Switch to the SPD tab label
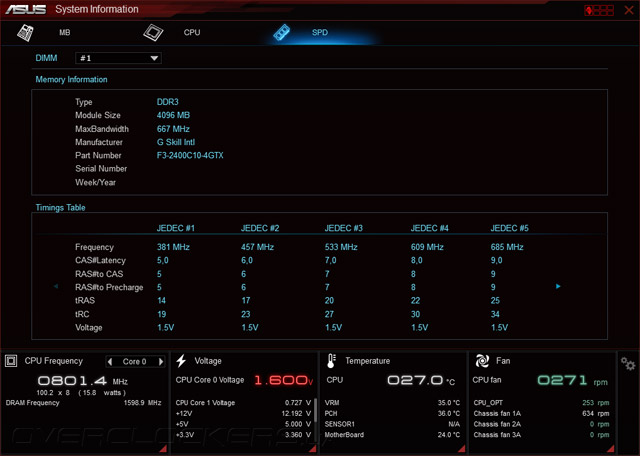The width and height of the screenshot is (640, 456). pyautogui.click(x=320, y=33)
